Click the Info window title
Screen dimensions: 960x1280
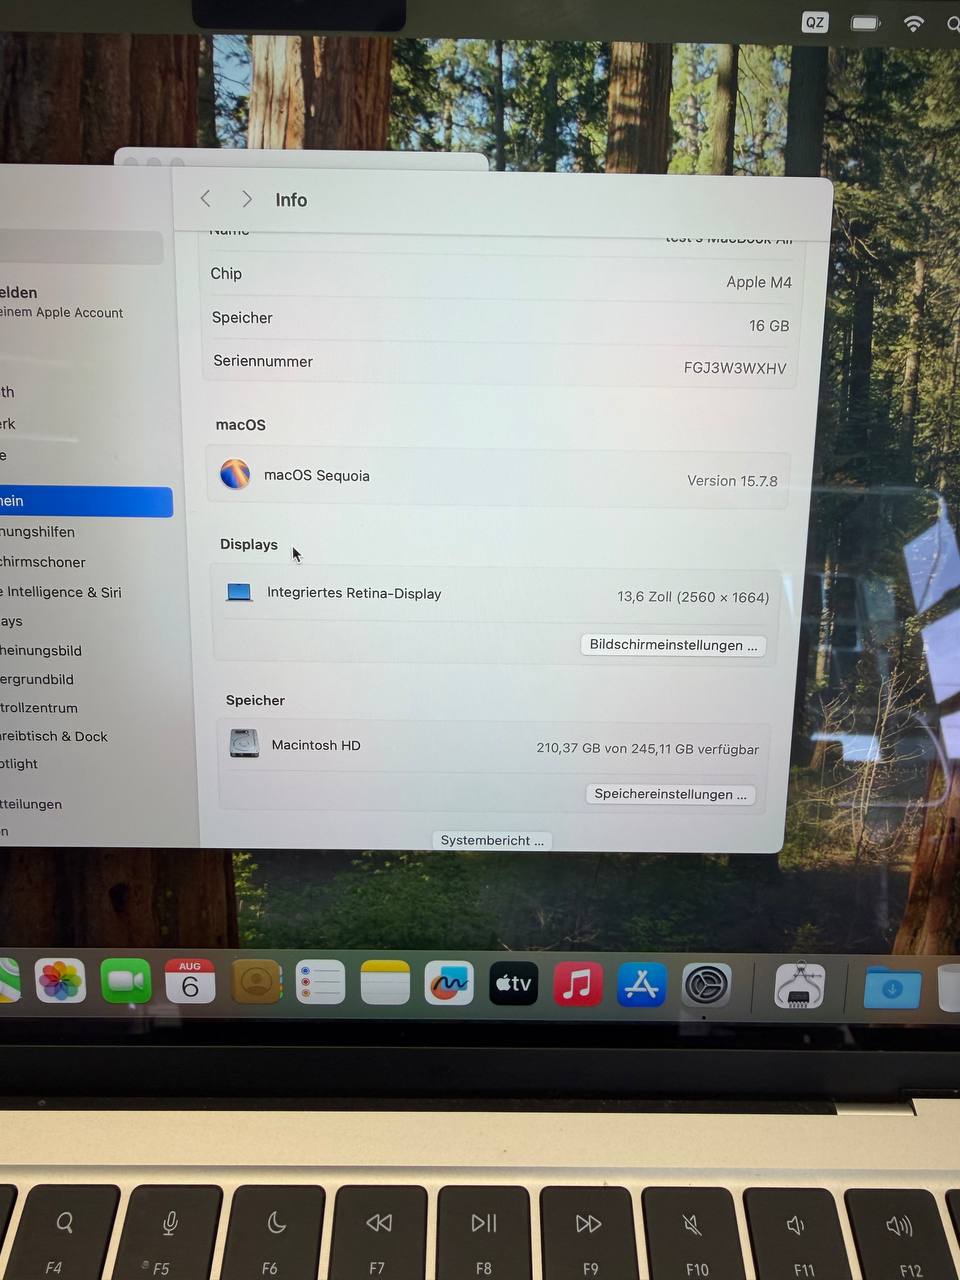pyautogui.click(x=291, y=200)
